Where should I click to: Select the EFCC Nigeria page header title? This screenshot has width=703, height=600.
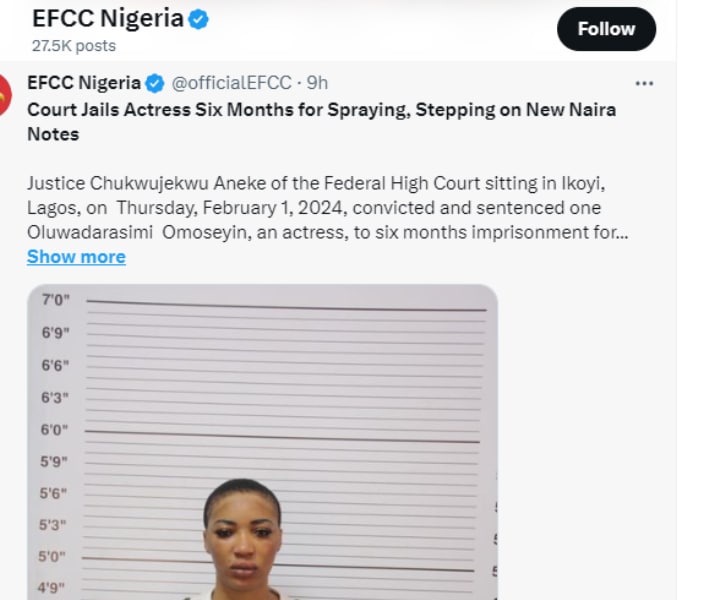point(108,18)
